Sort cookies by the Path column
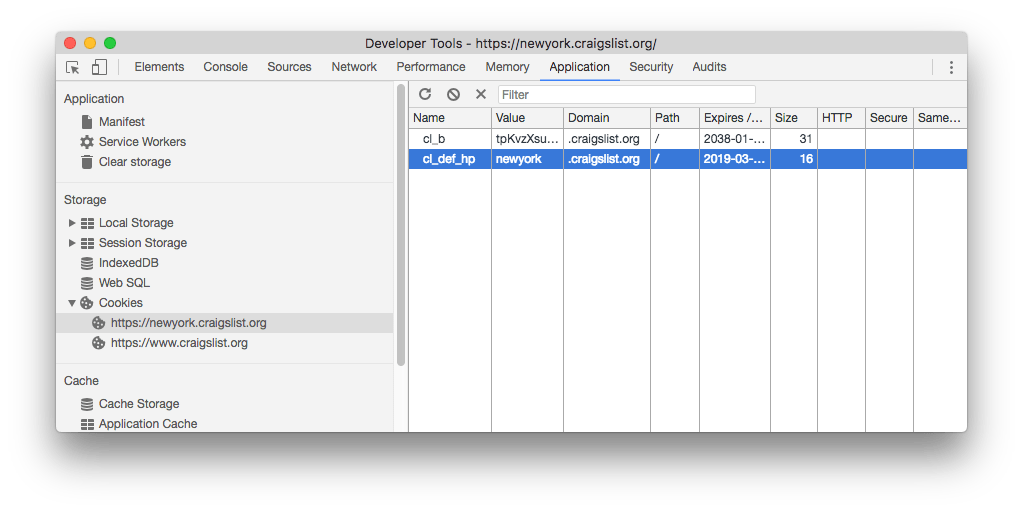Viewport: 1023px width, 512px height. click(675, 118)
